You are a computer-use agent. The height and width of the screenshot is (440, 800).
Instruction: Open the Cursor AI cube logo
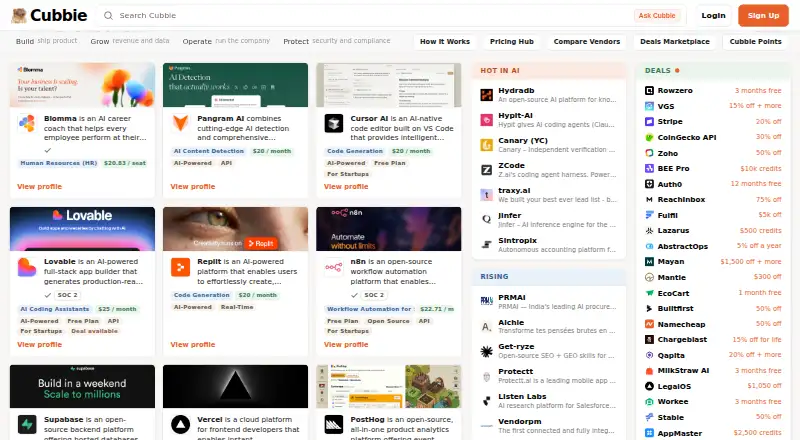(x=334, y=123)
